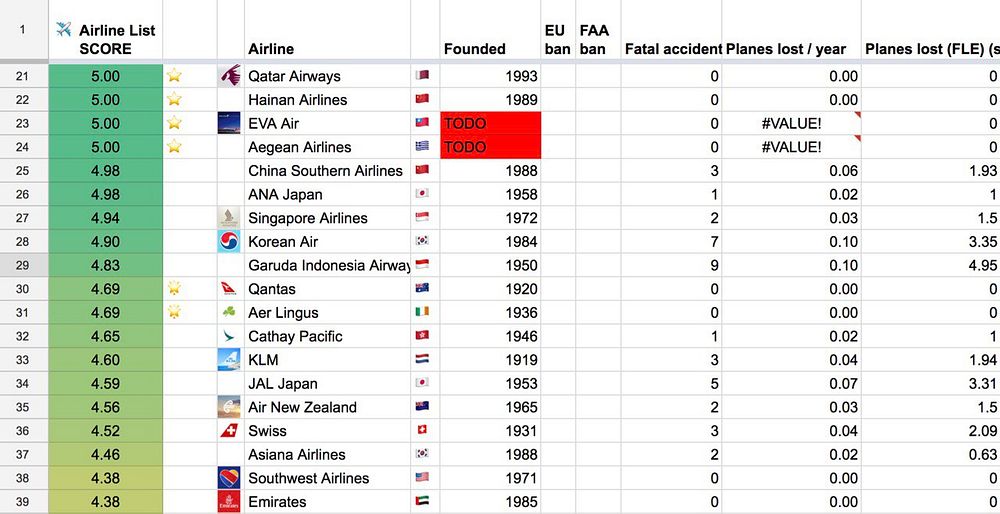Click the Airline List SCORE header cell
The image size is (1000, 514).
point(105,39)
